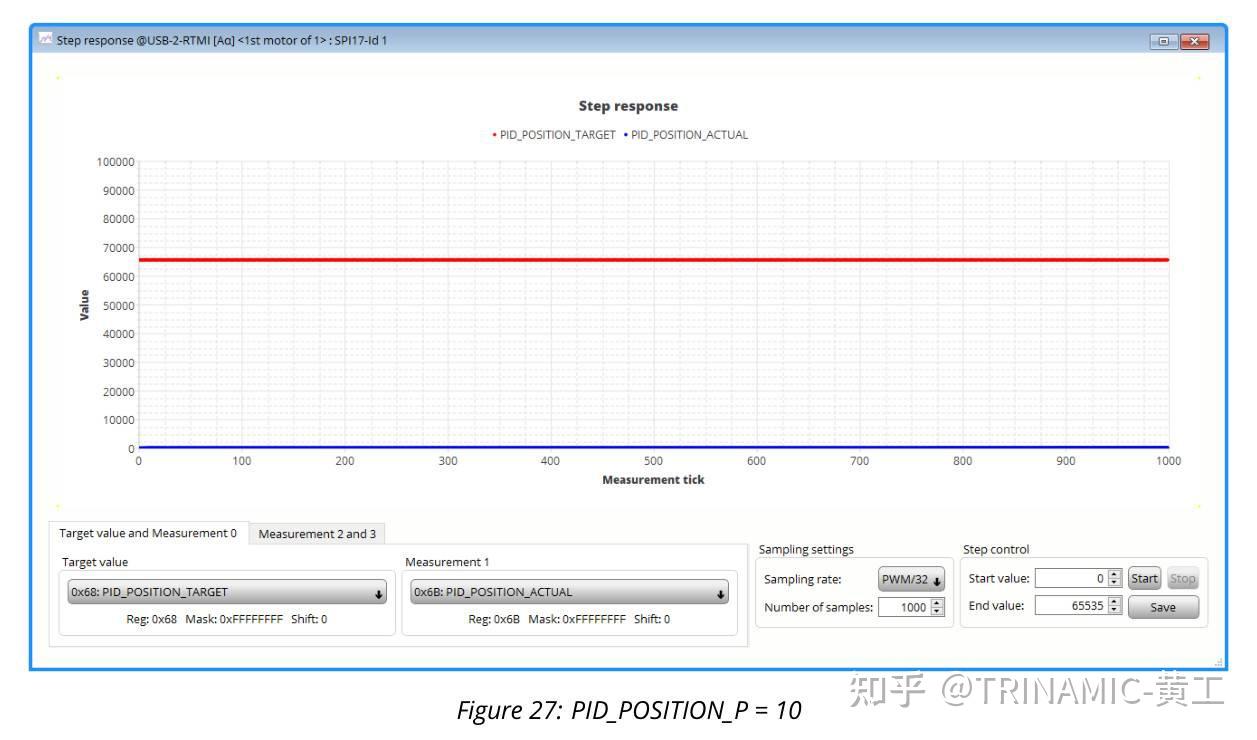Switch to the Measurement 2 and 3 tab
1257x740 pixels.
317,535
